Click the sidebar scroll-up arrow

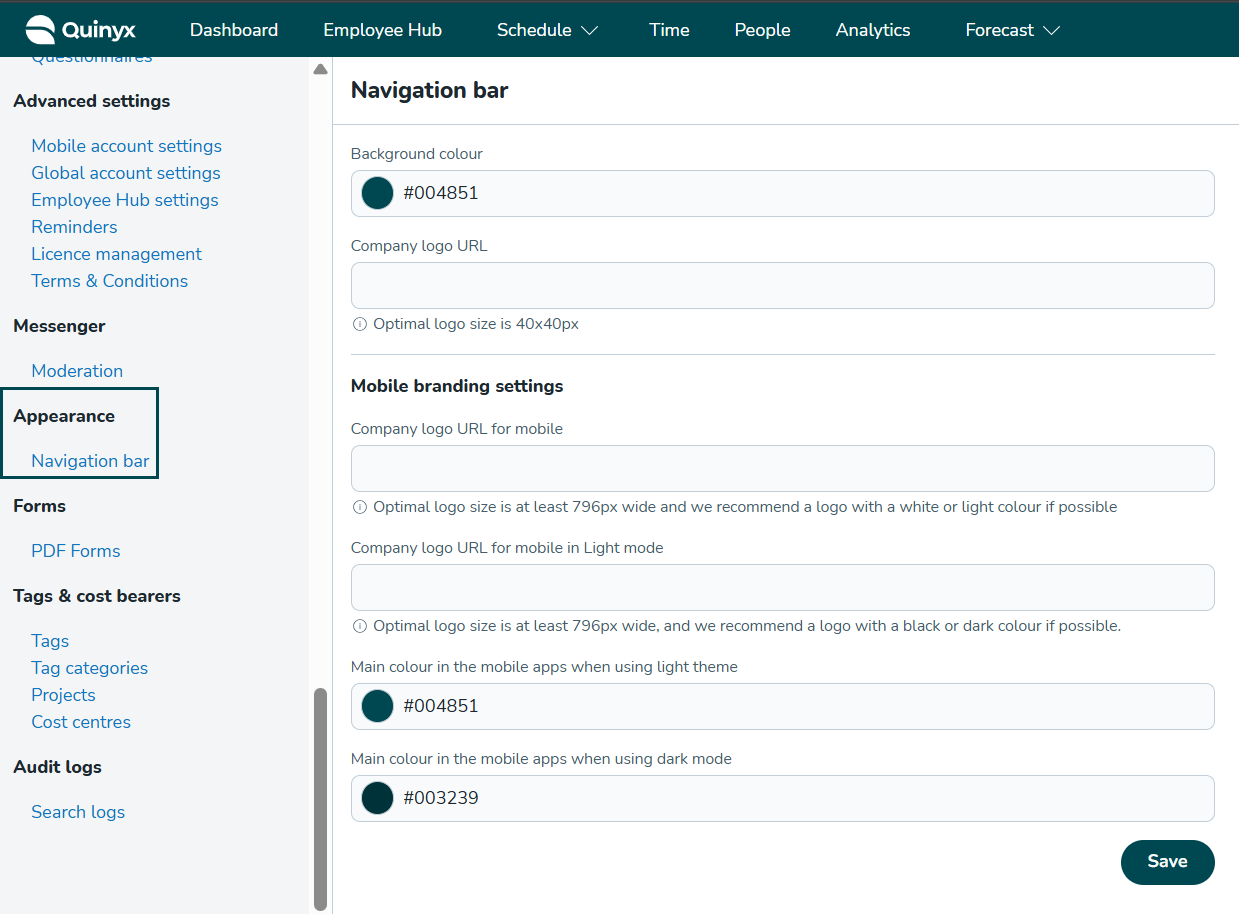320,70
